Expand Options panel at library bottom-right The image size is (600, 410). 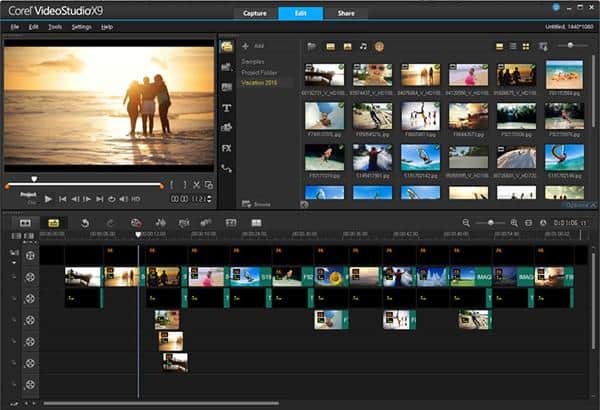click(578, 204)
